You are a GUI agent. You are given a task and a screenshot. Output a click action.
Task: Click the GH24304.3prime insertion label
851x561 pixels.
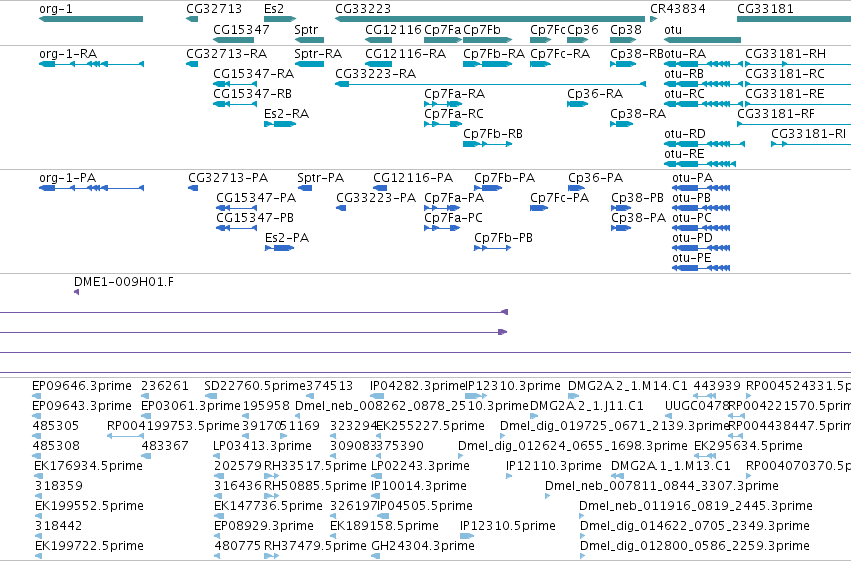click(423, 546)
